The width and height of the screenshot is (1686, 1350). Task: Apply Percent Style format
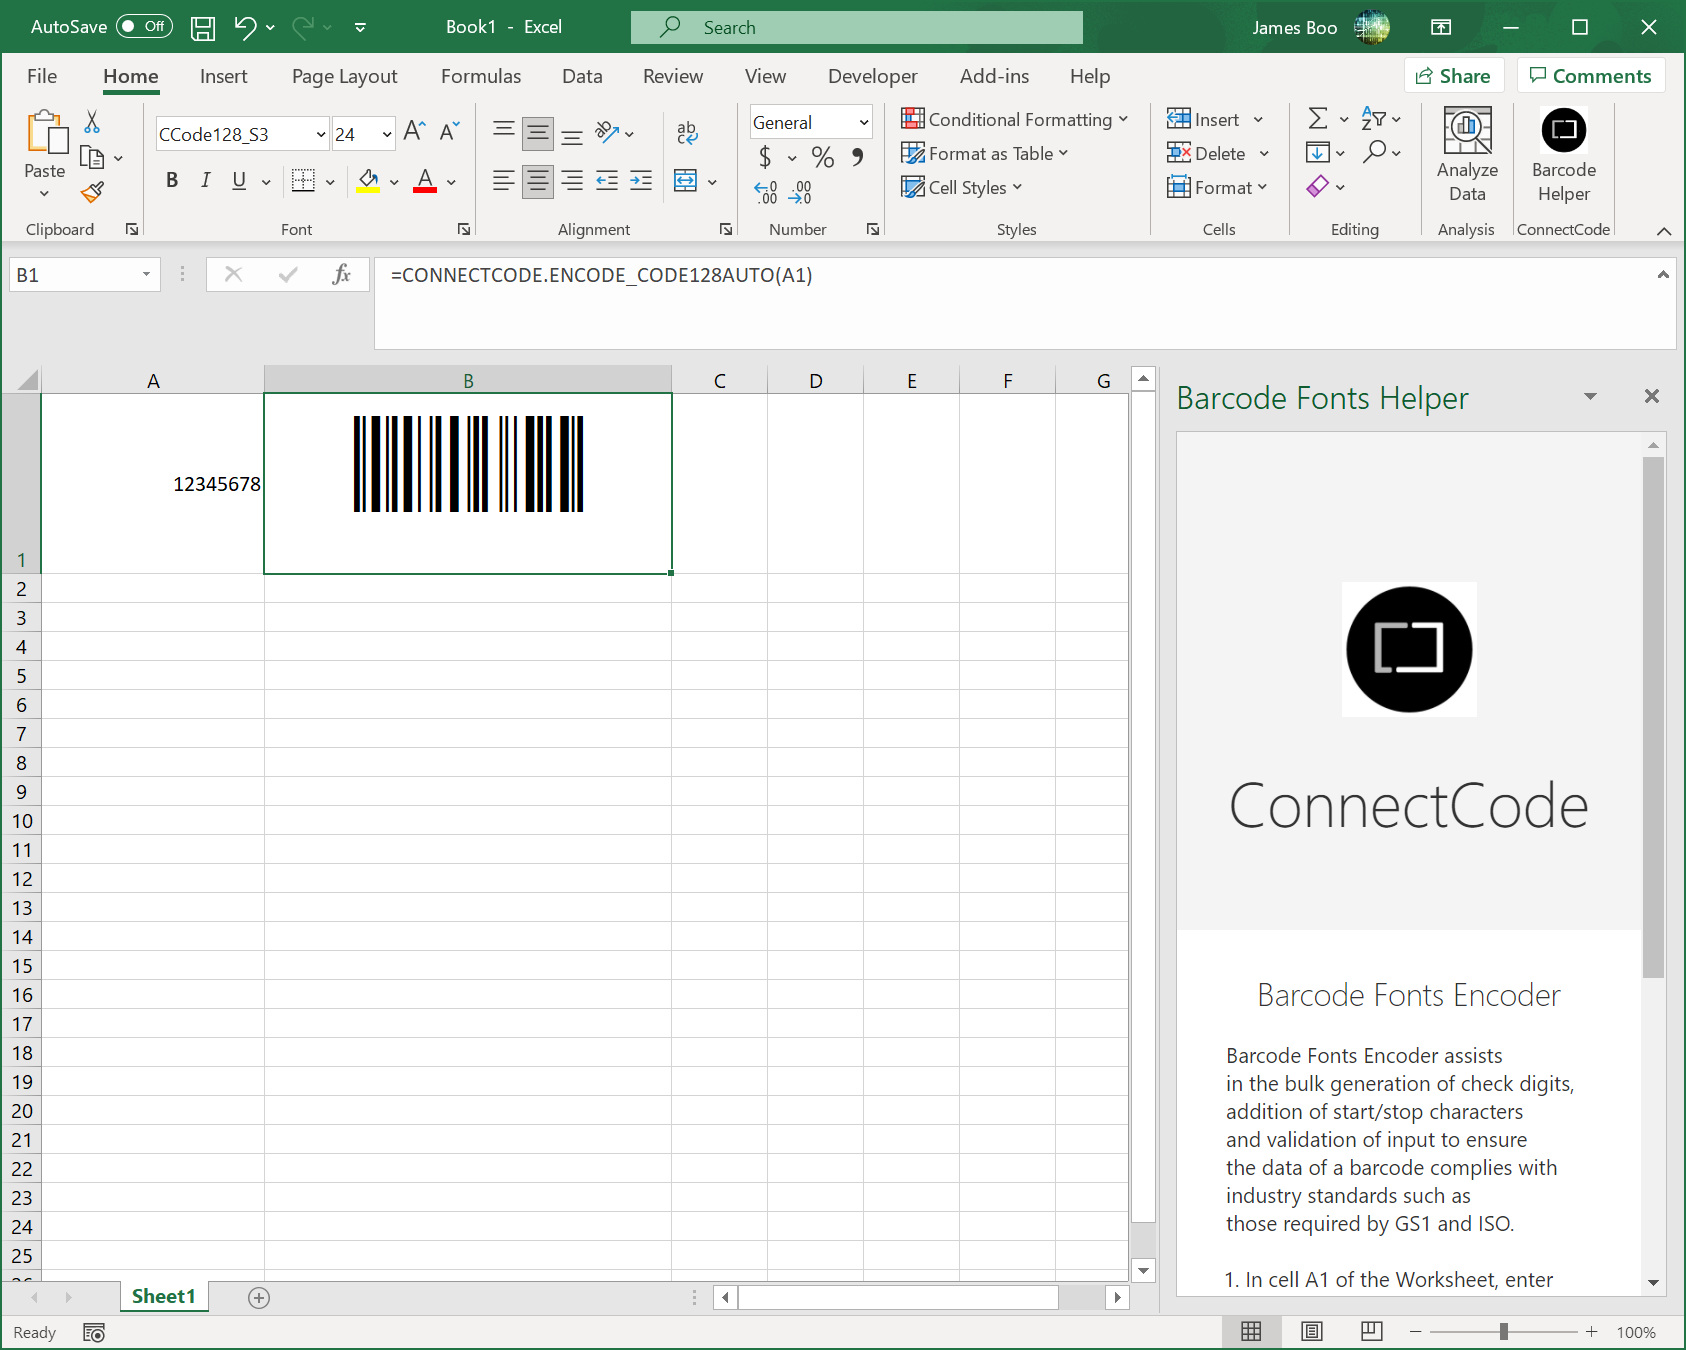(x=822, y=157)
